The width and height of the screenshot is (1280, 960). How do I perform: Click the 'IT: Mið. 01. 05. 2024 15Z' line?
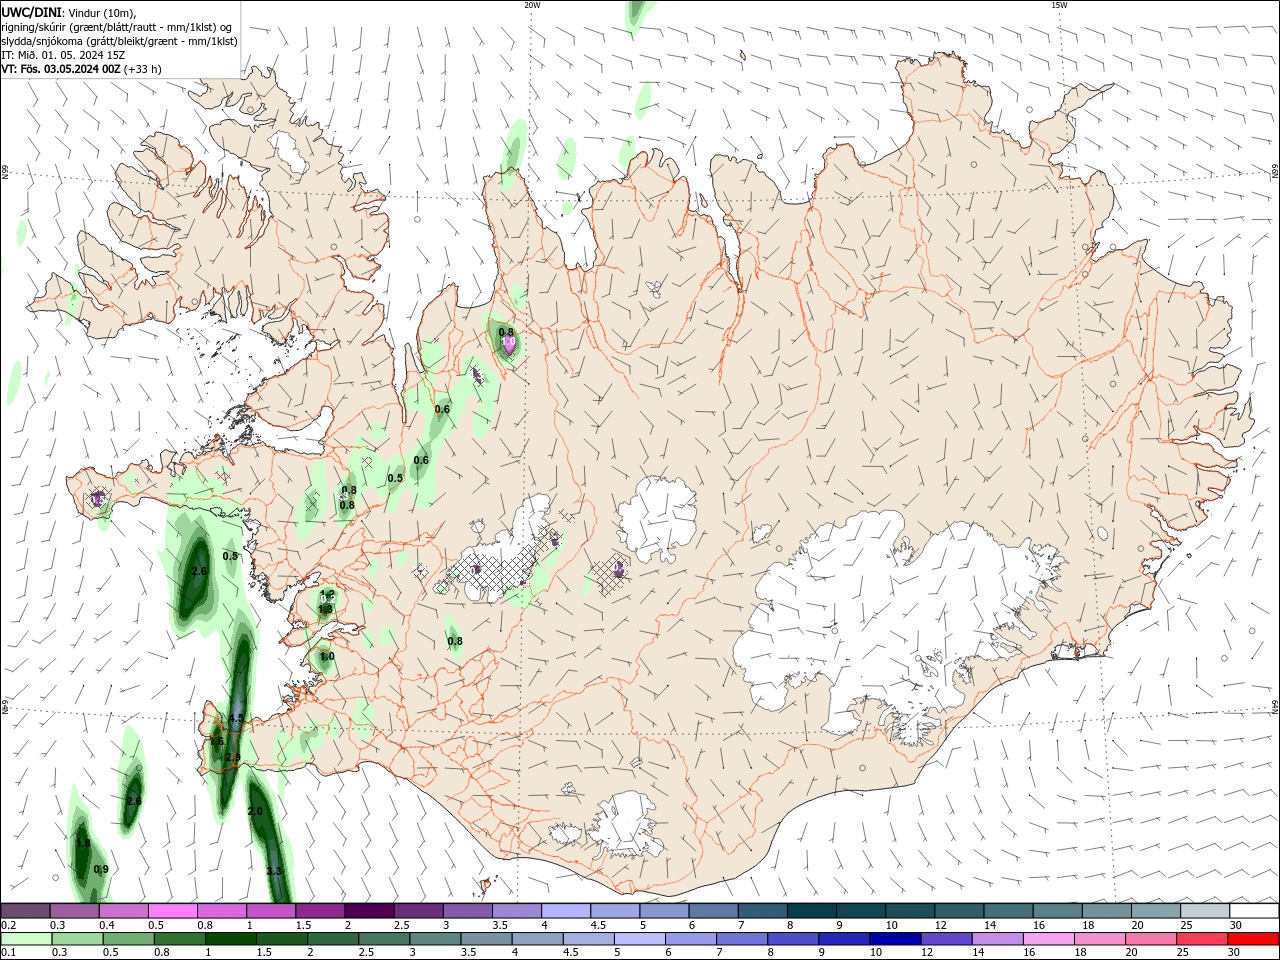(x=63, y=55)
